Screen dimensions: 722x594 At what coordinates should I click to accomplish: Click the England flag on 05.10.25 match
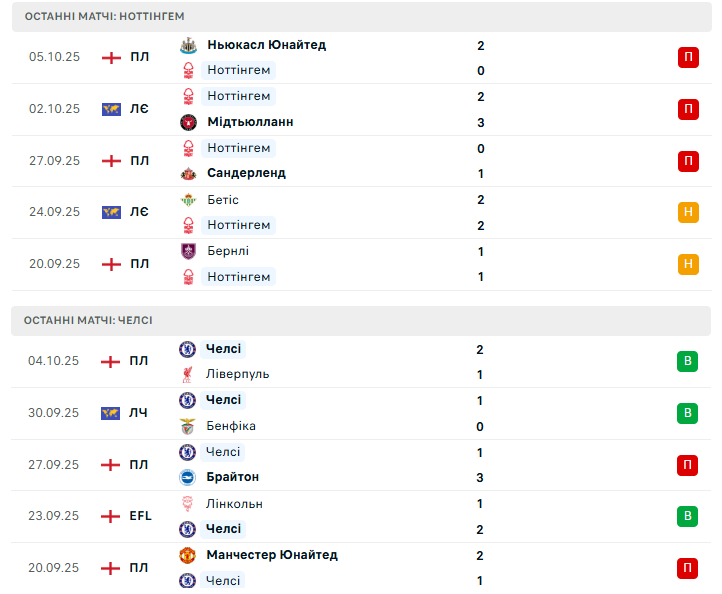click(111, 57)
